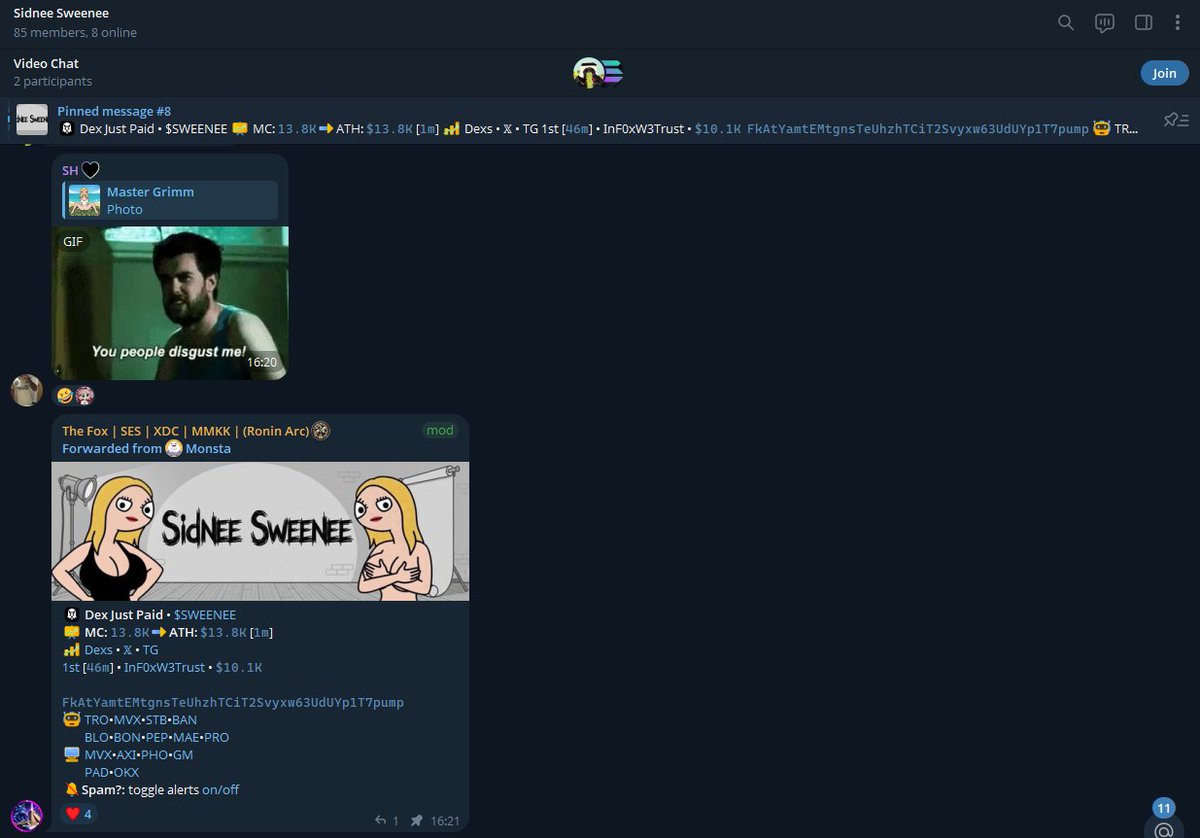Open the AXI link

tap(127, 755)
